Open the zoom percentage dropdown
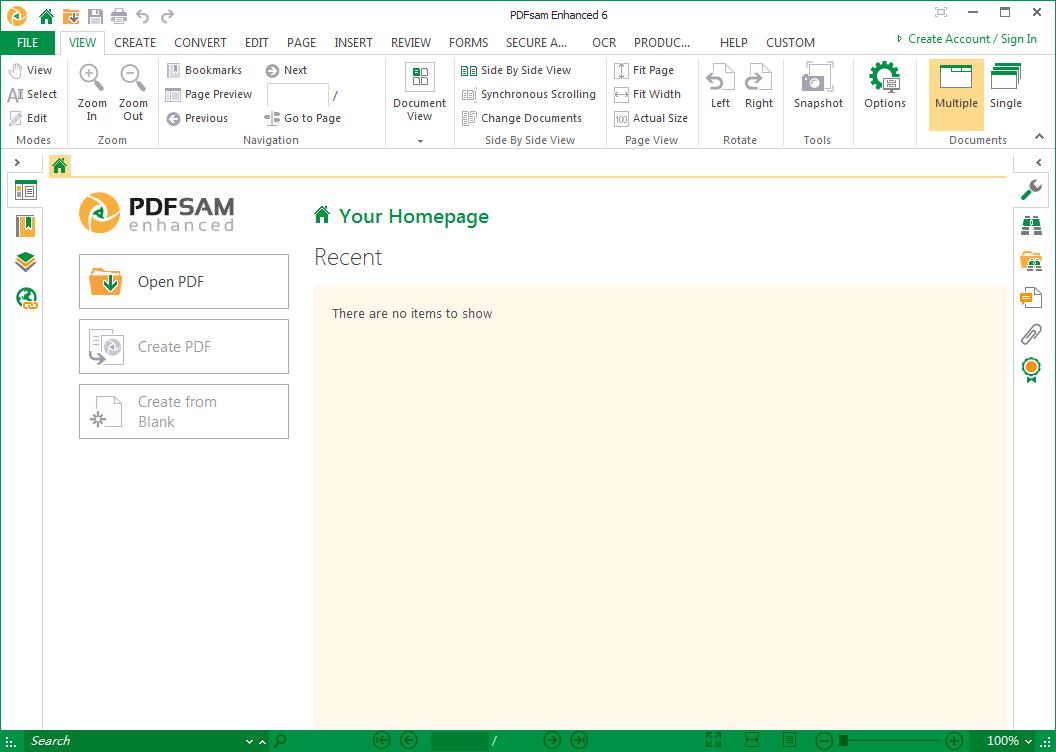Screen dimensions: 1056x752 (x=1027, y=742)
